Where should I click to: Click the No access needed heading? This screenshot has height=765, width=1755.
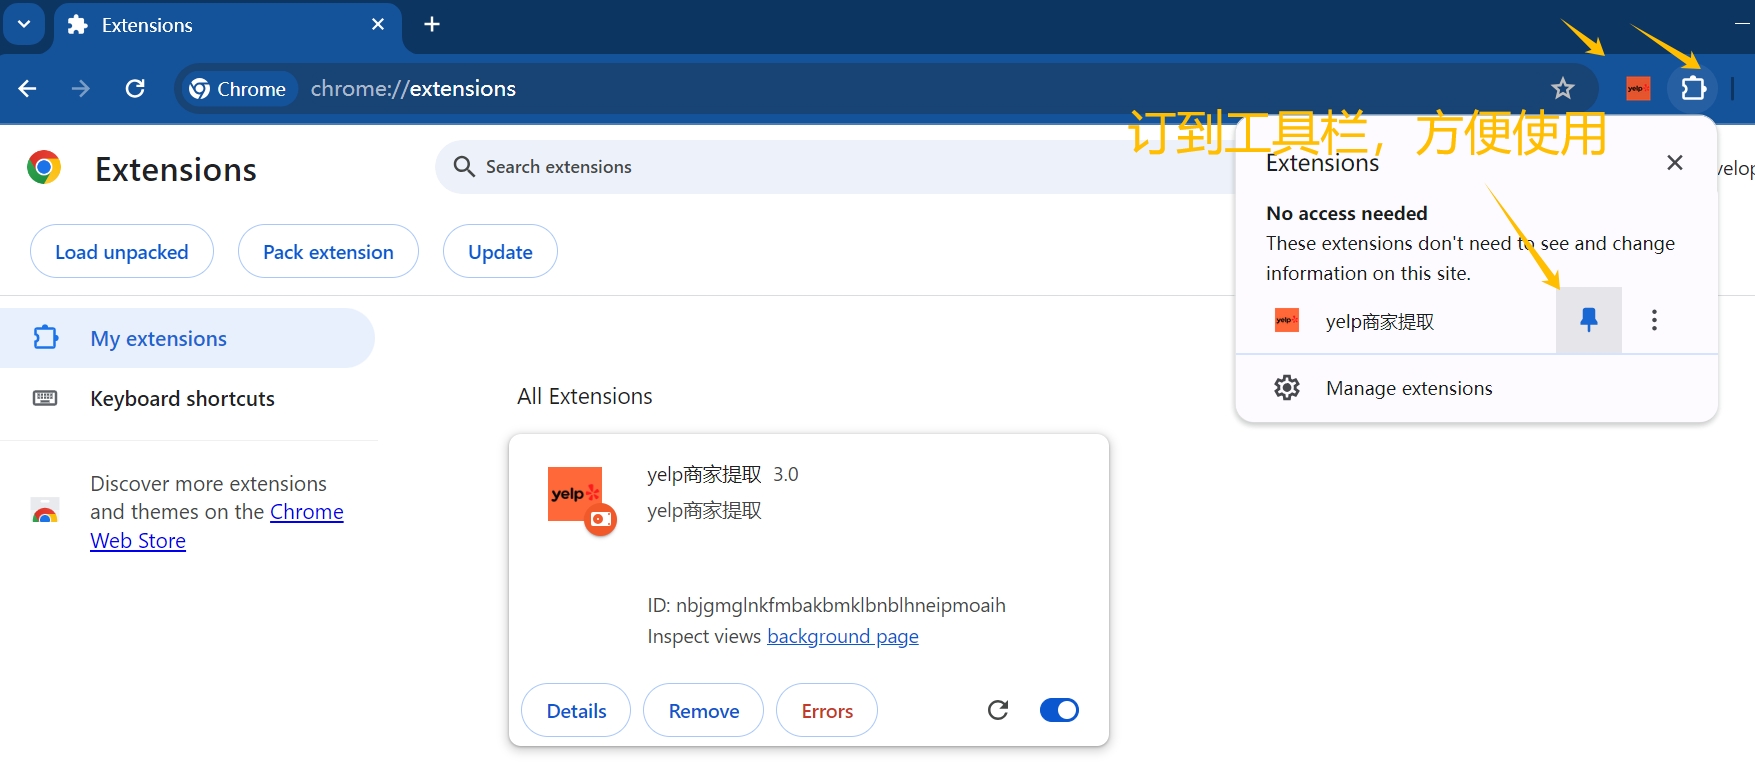pos(1347,213)
